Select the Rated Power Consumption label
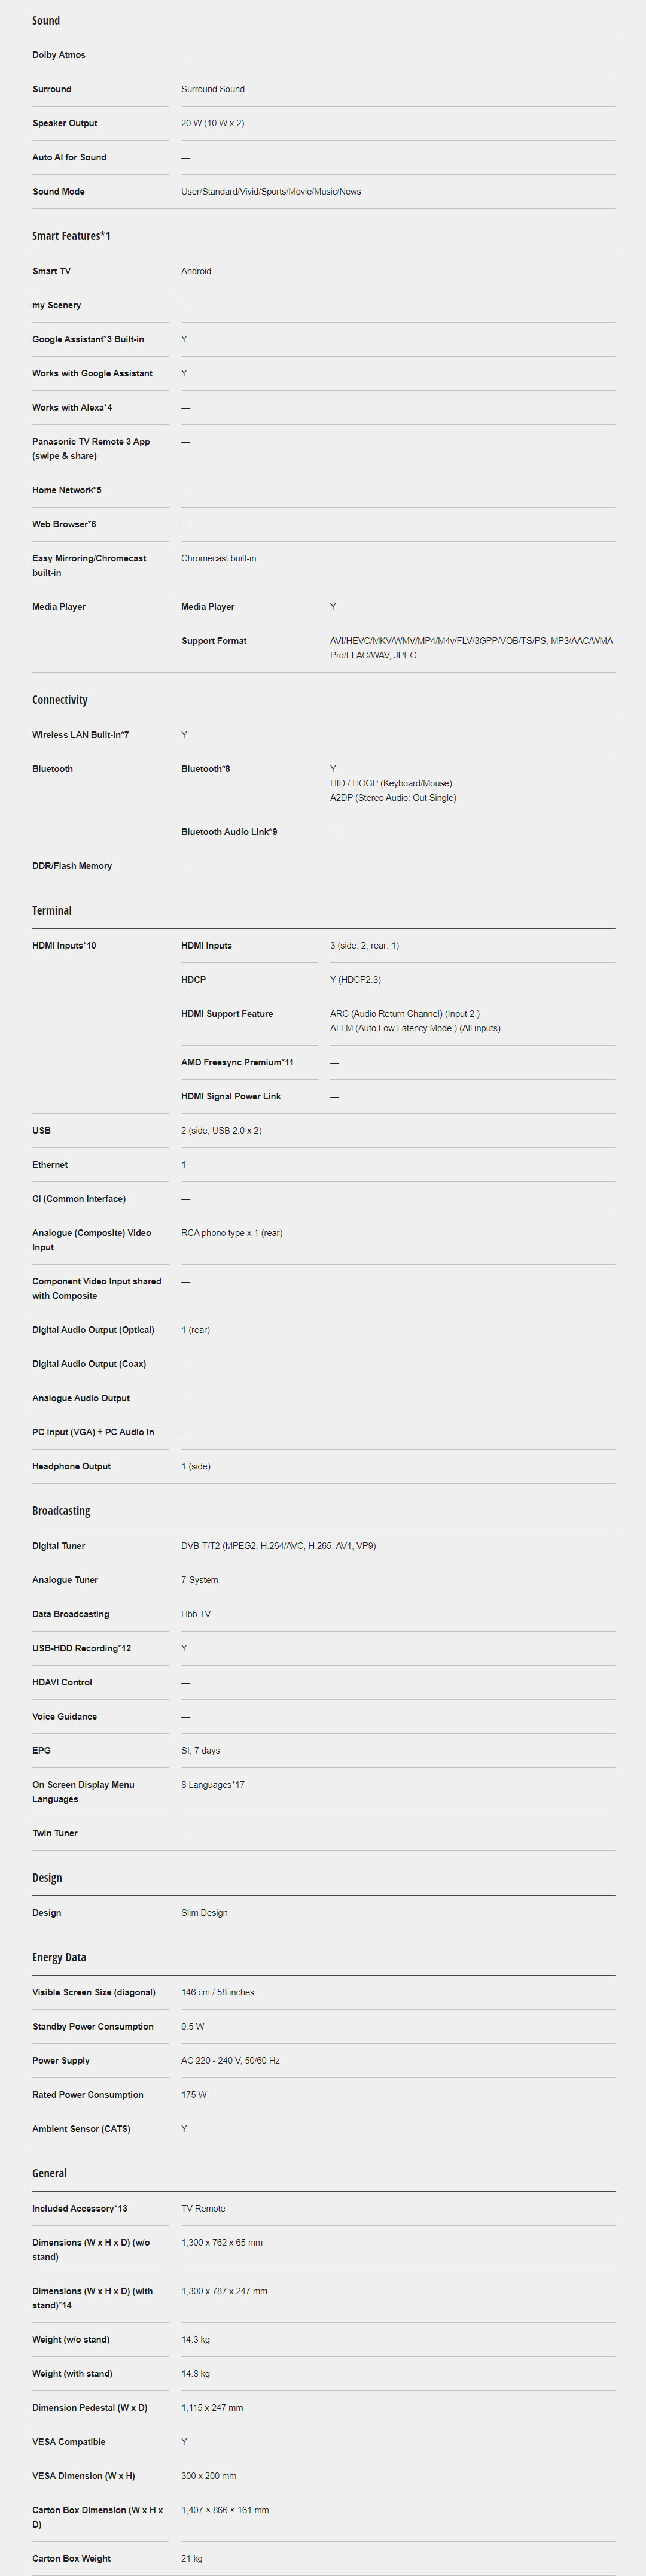 pyautogui.click(x=88, y=2095)
